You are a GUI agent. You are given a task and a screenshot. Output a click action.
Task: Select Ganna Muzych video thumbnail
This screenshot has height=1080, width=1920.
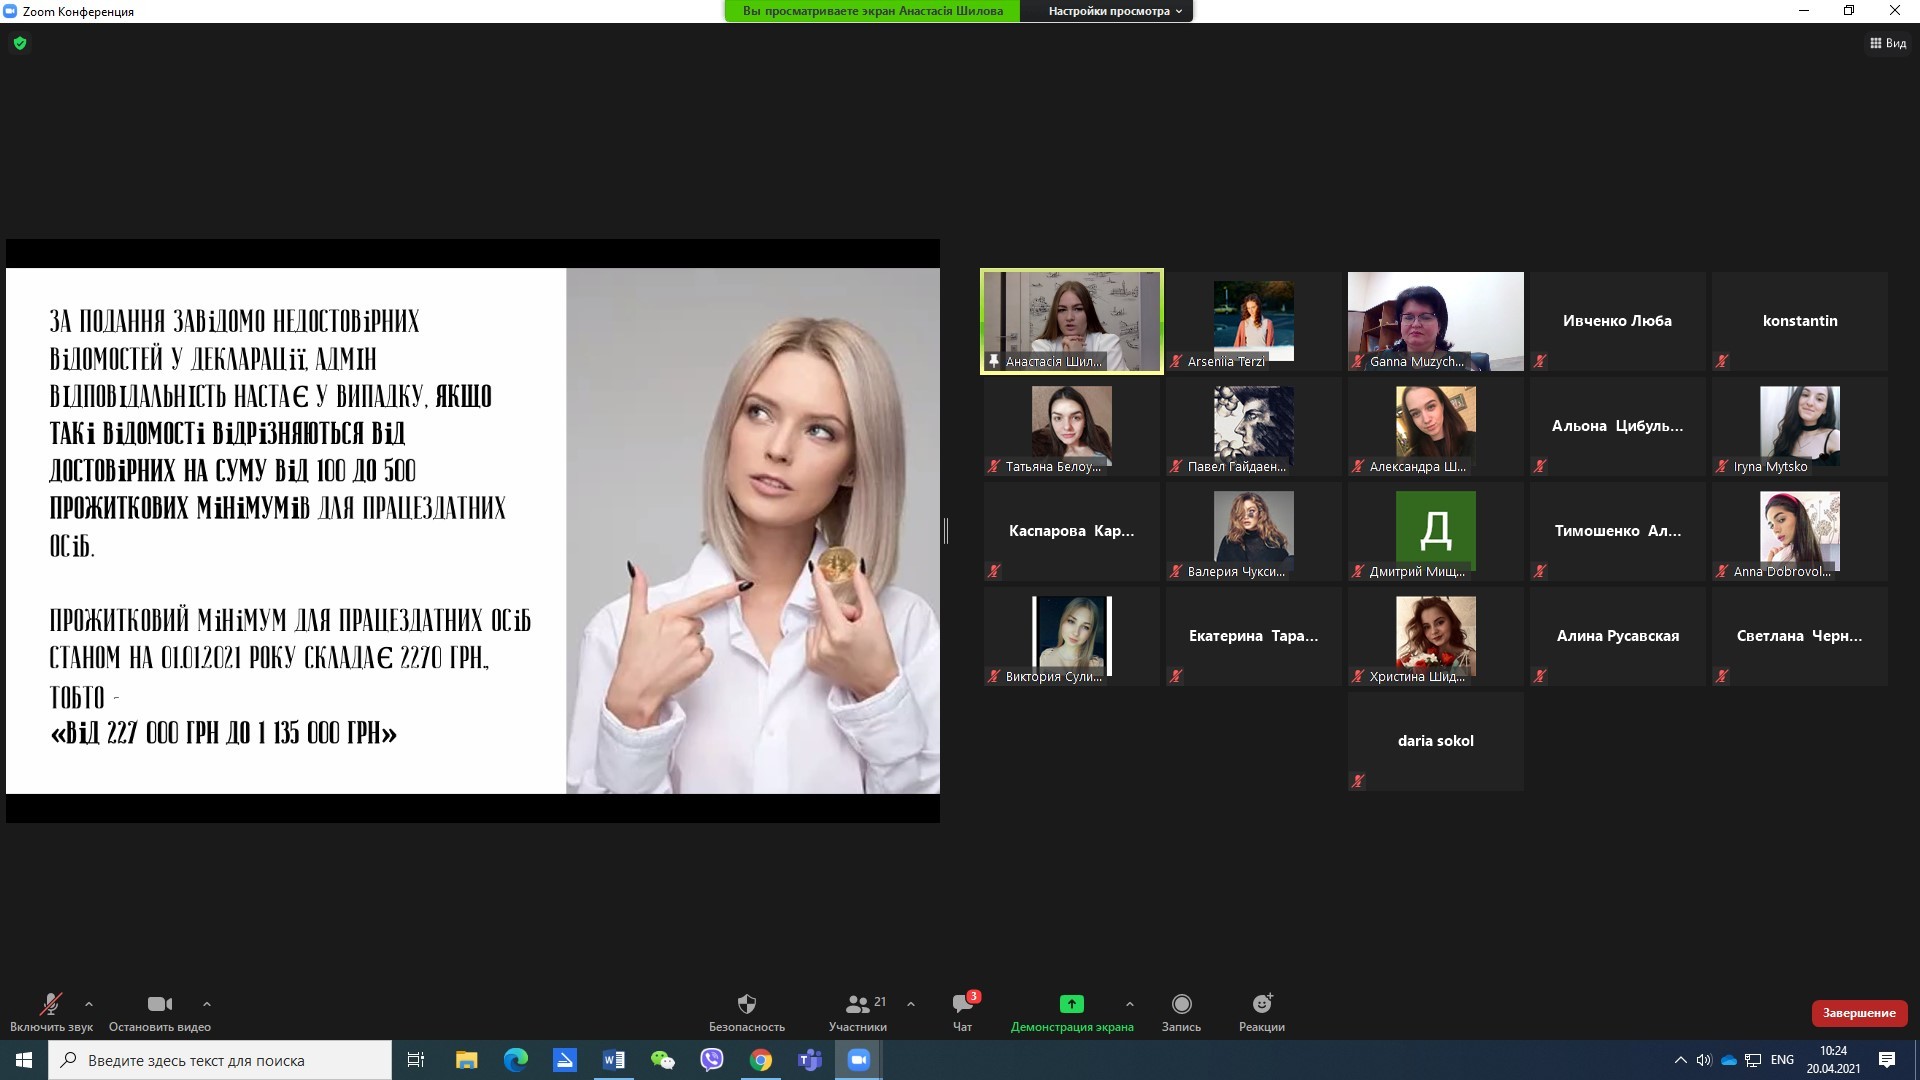click(1435, 321)
